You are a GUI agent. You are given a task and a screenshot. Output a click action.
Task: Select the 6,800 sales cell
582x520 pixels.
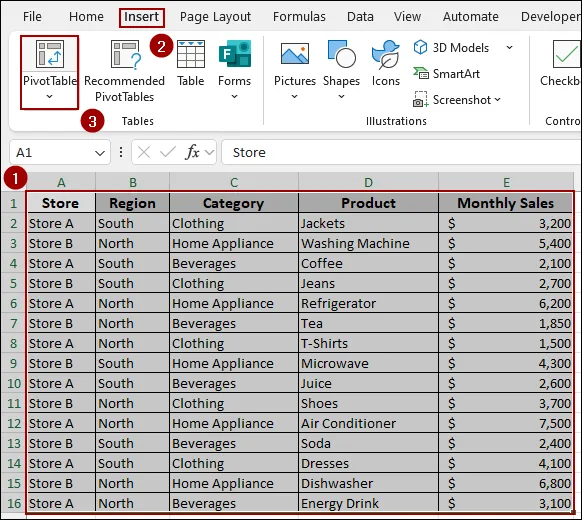(506, 483)
